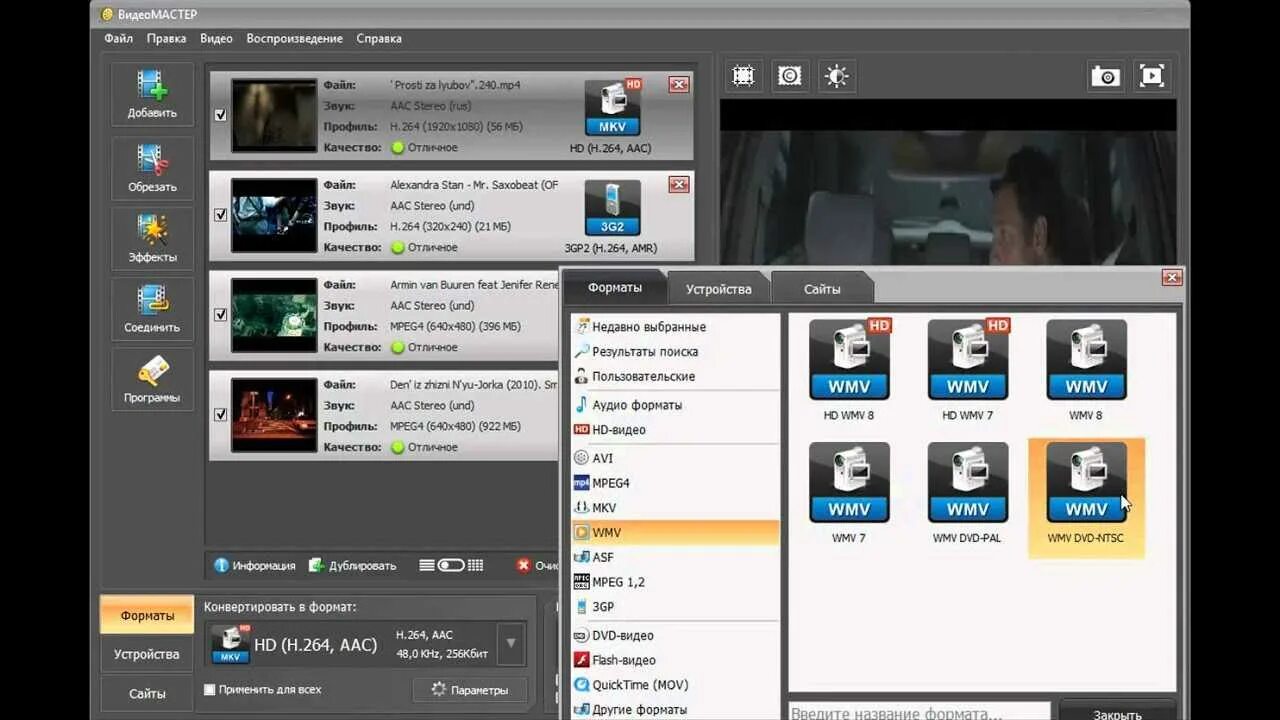Viewport: 1280px width, 720px height.
Task: Toggle checkbox of Alexandra Stan file
Action: (220, 215)
